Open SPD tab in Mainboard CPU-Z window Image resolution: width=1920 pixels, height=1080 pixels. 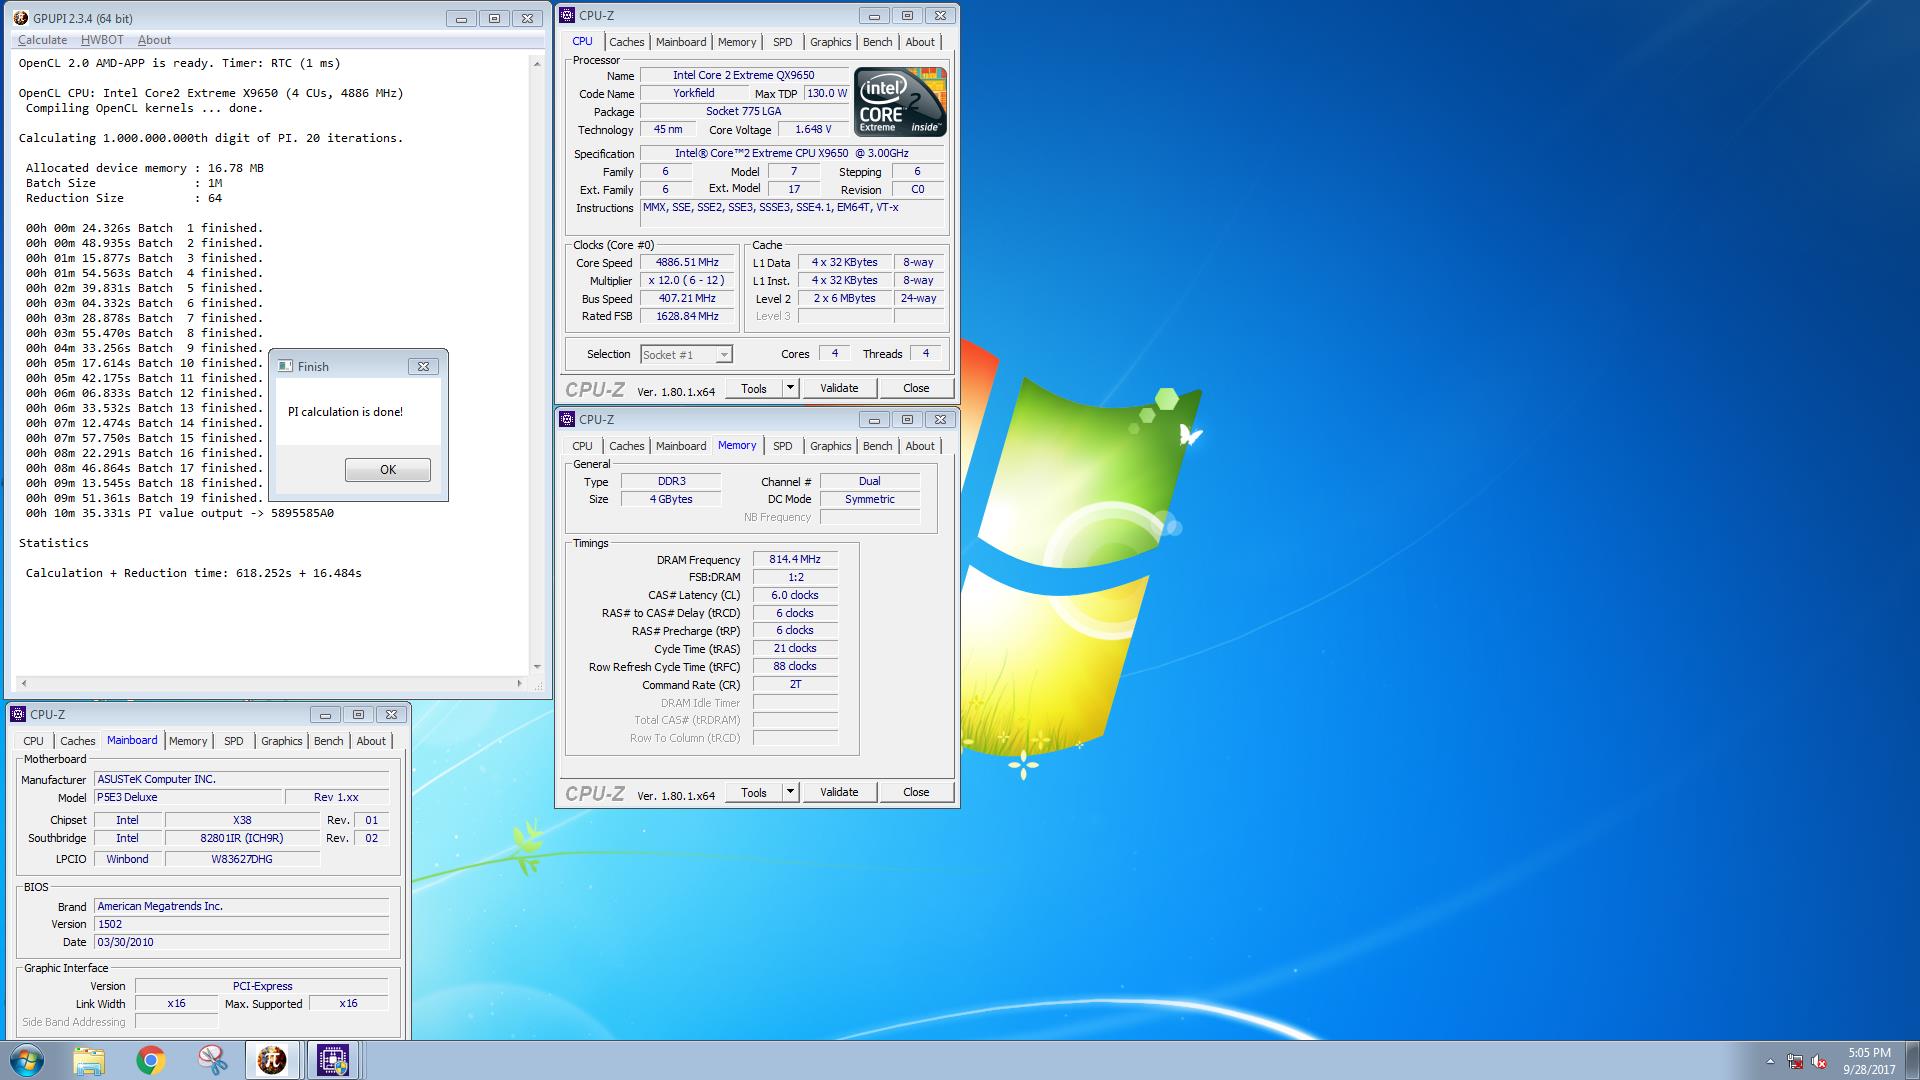234,741
